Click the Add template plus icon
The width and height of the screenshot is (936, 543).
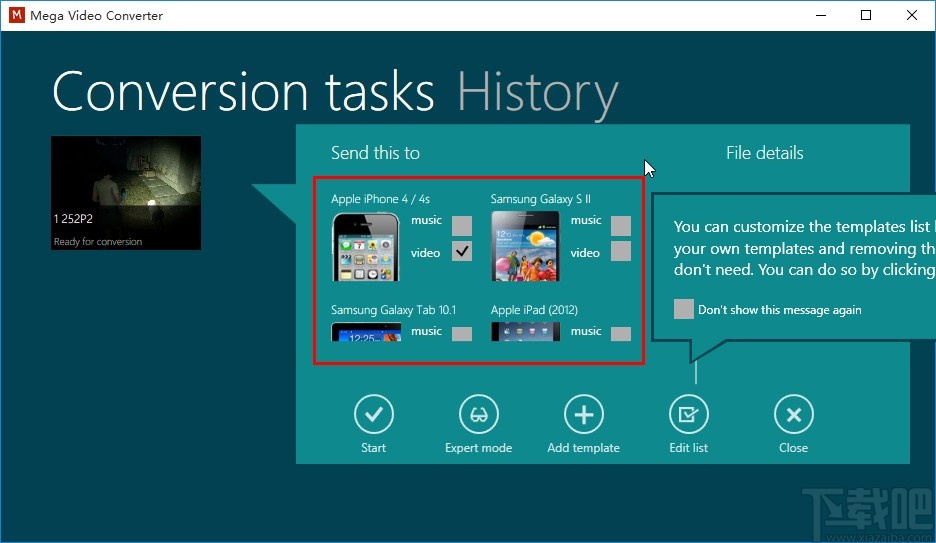[584, 414]
